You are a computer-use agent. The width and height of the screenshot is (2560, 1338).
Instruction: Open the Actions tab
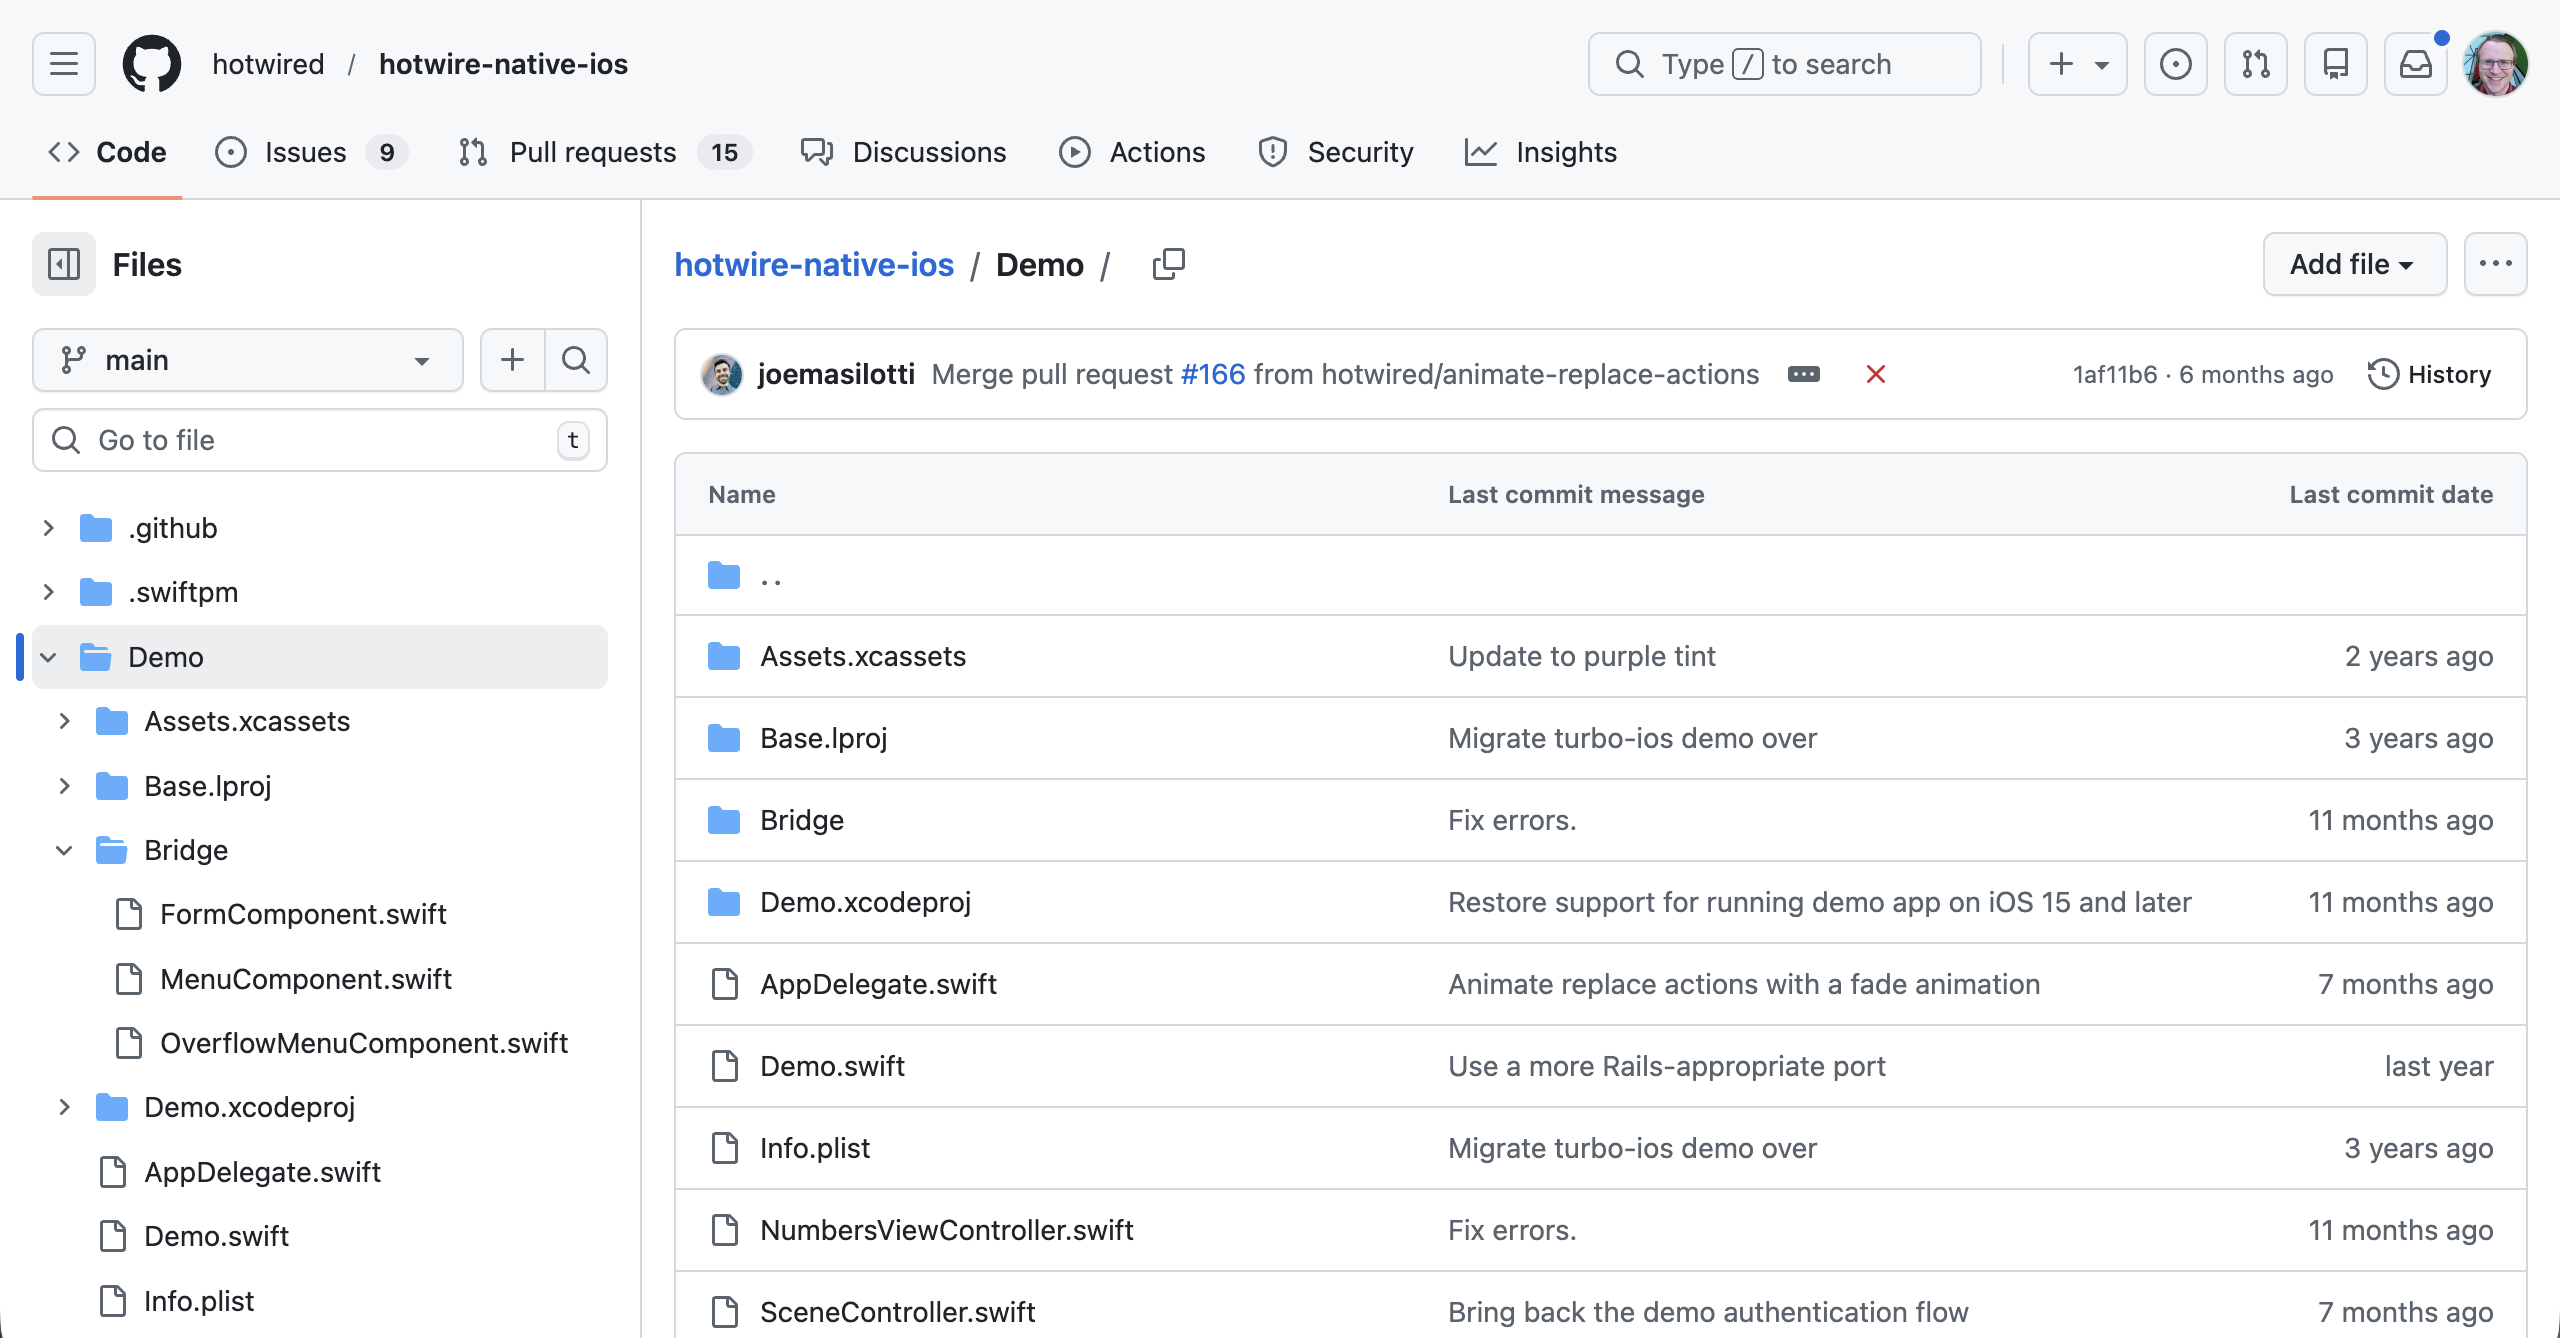tap(1133, 152)
